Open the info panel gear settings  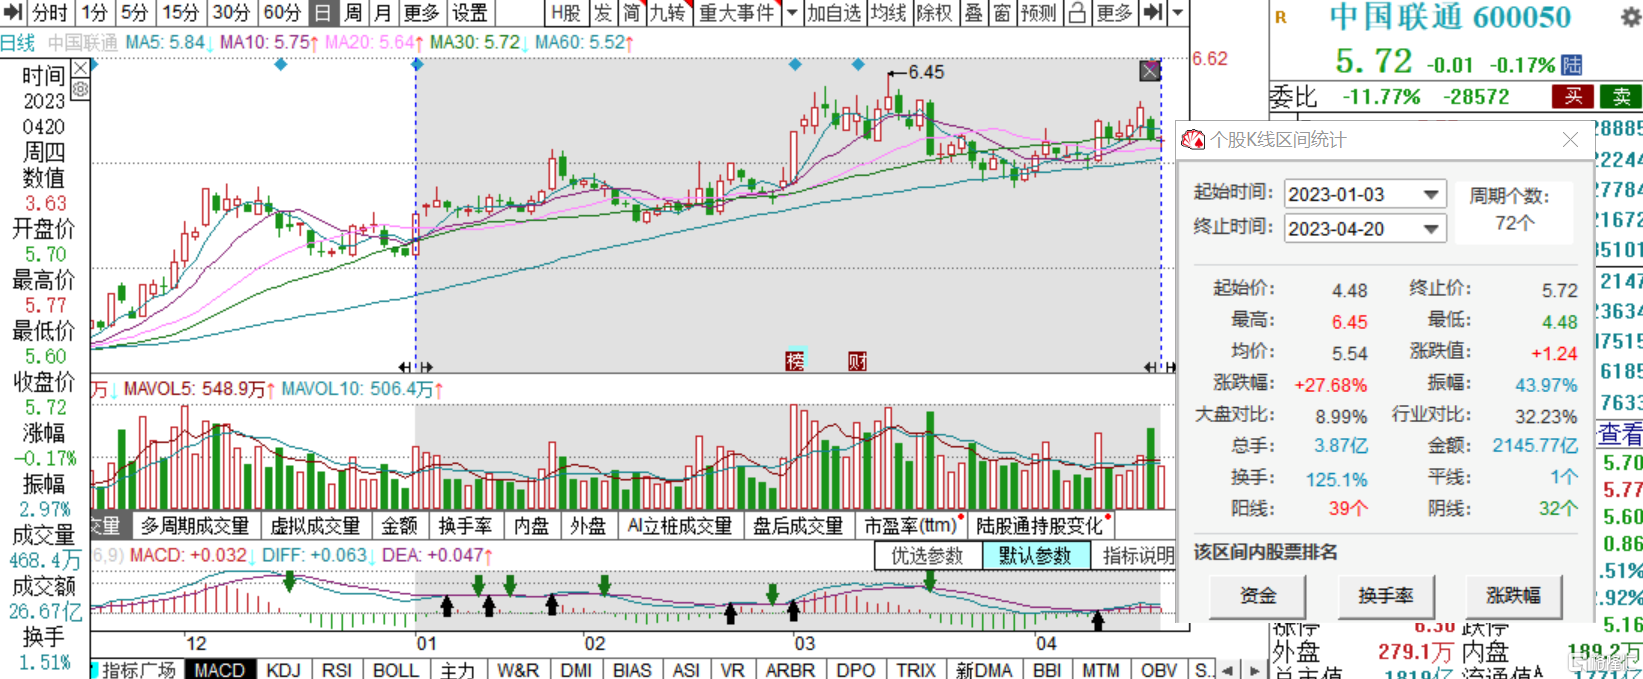[81, 89]
